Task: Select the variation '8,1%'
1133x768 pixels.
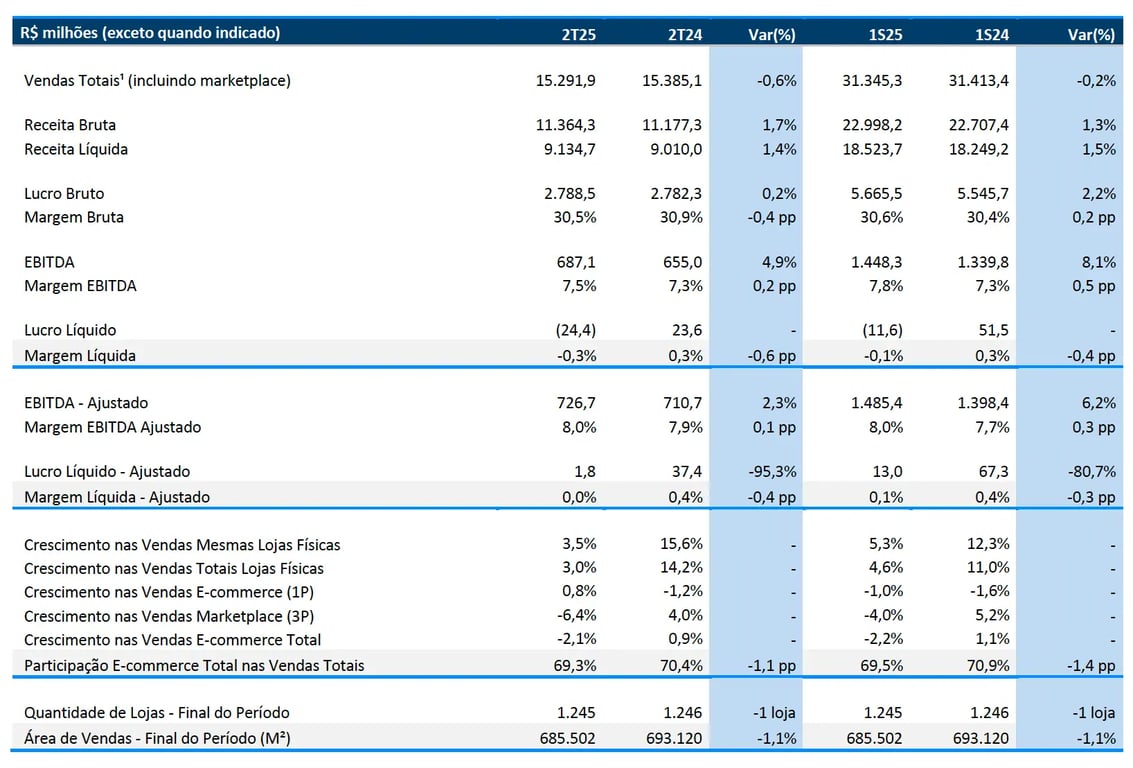Action: click(1098, 262)
